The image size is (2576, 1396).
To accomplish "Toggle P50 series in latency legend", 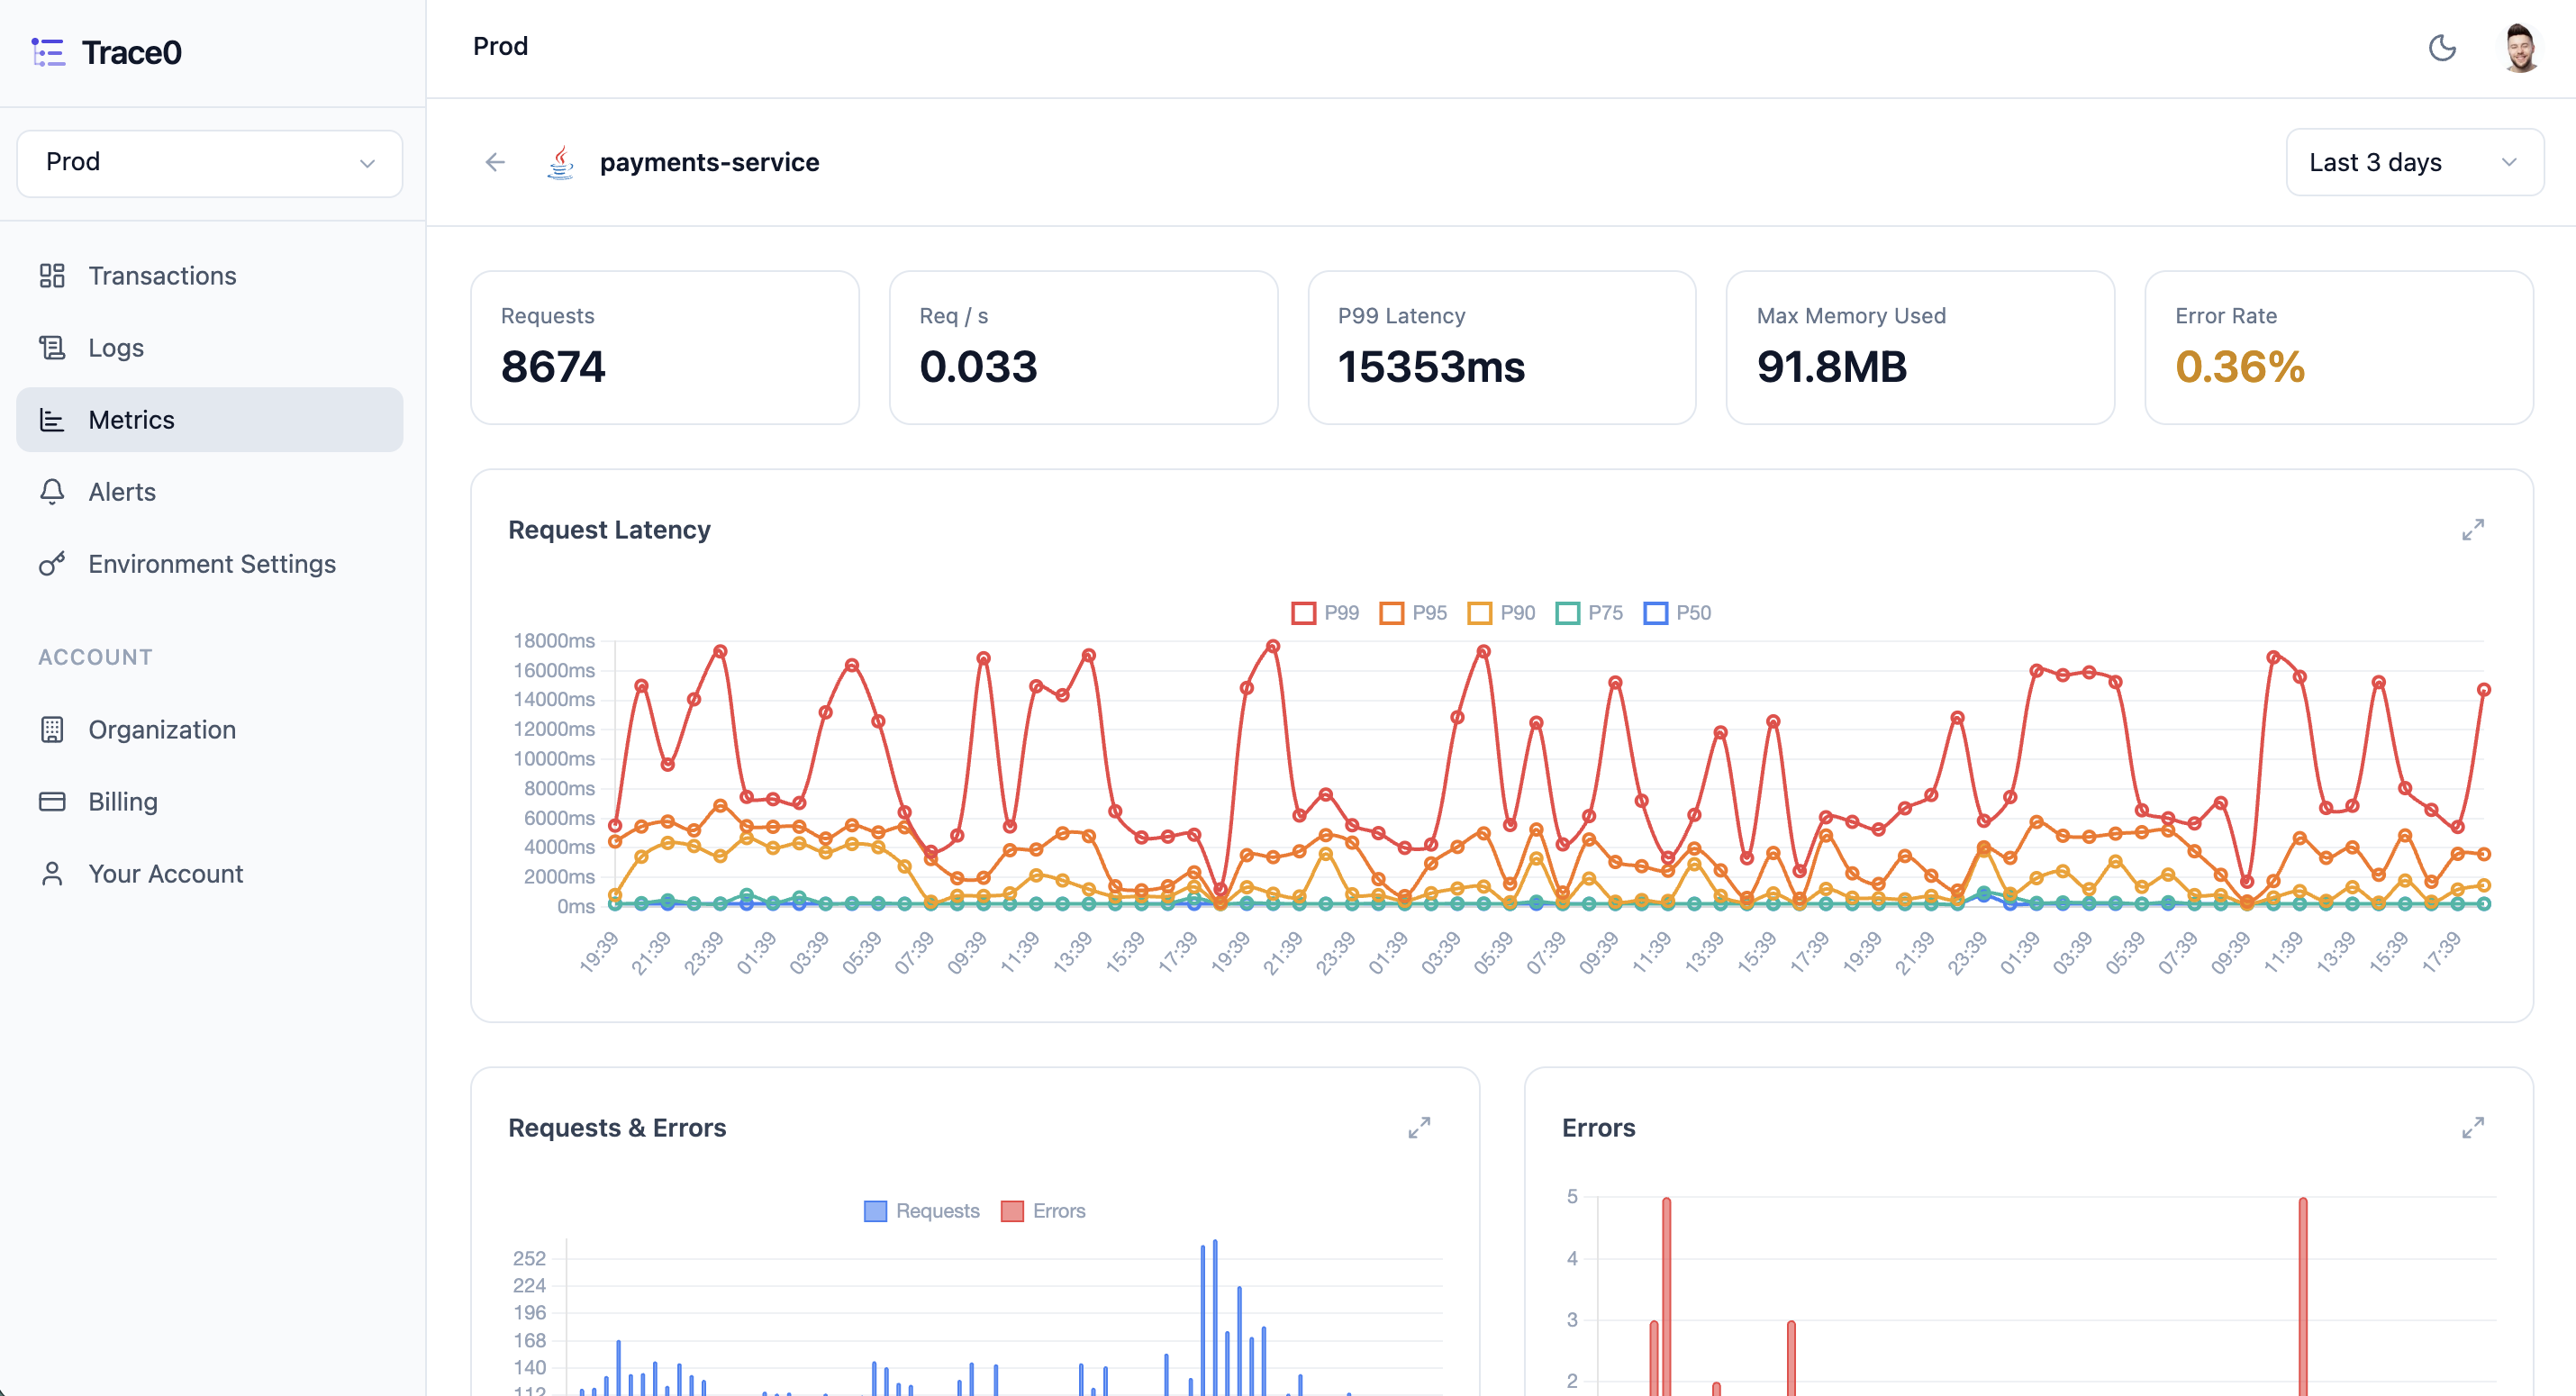I will [1677, 612].
